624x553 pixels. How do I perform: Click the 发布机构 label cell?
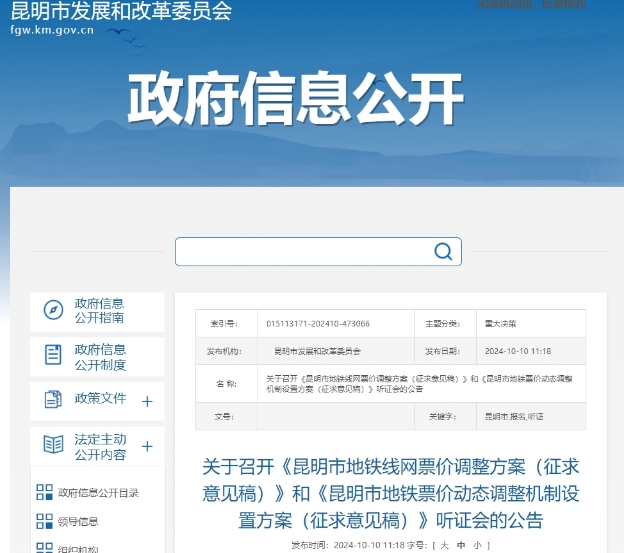[x=224, y=351]
